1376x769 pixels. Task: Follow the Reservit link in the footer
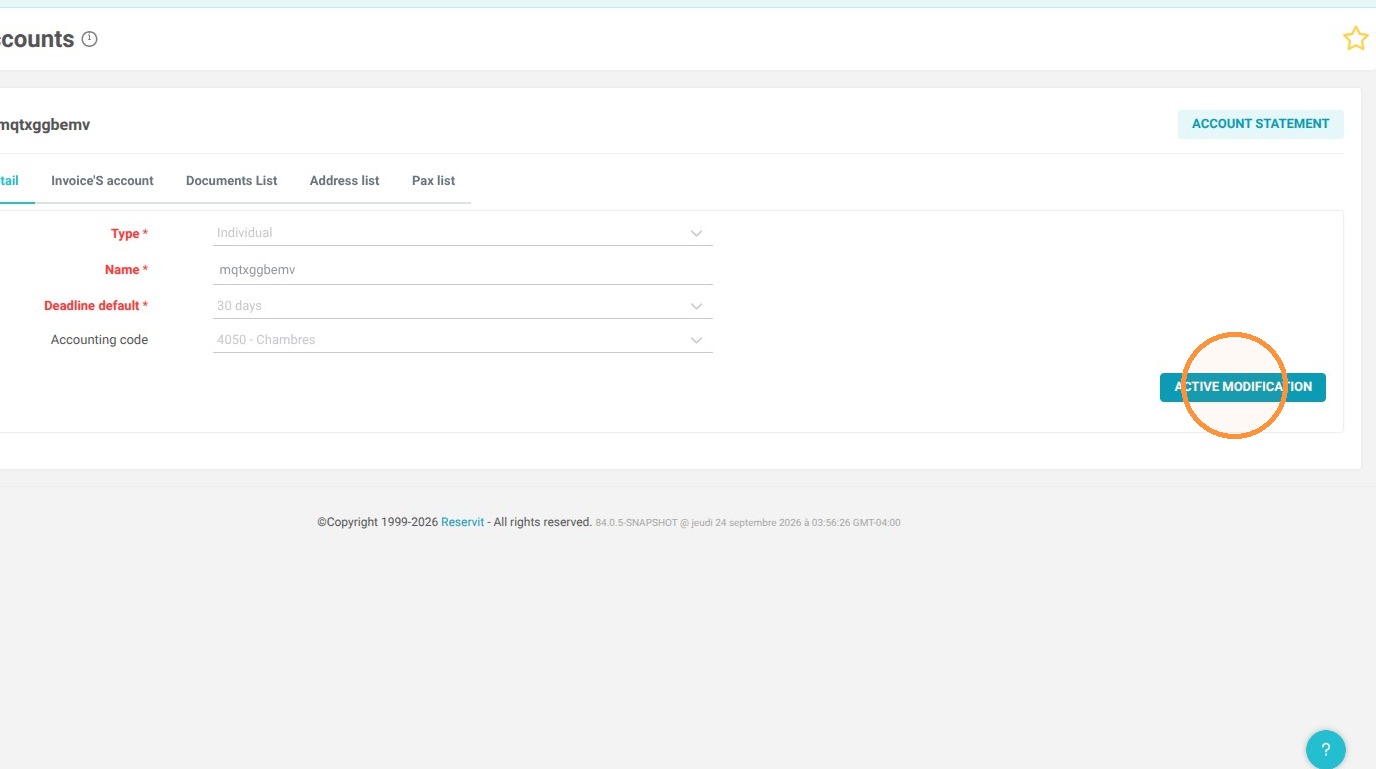click(462, 522)
